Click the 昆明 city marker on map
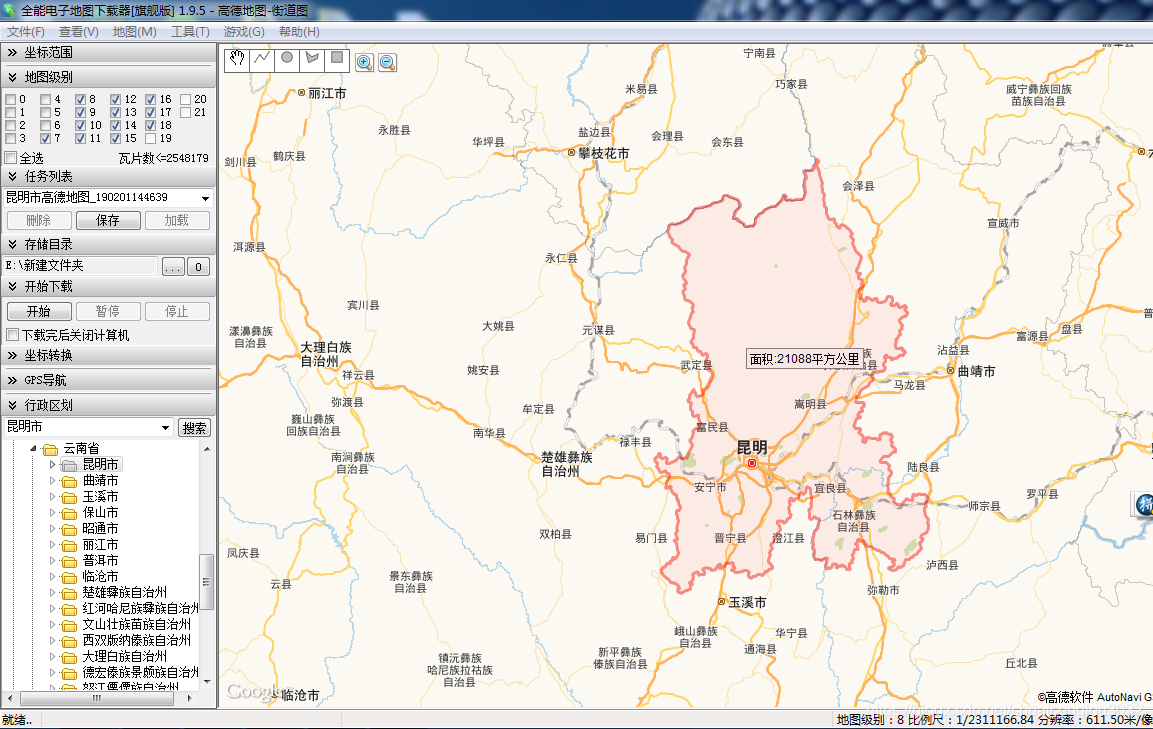Screen dimensions: 1153x729 pos(752,463)
